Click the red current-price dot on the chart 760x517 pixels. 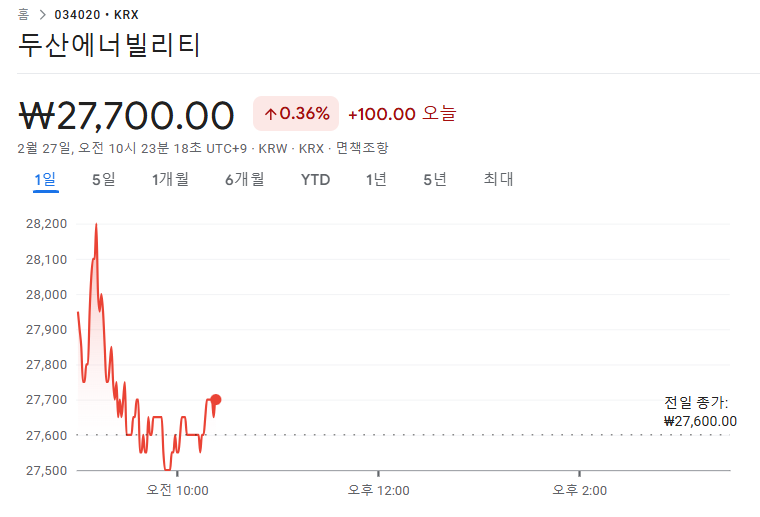point(216,400)
